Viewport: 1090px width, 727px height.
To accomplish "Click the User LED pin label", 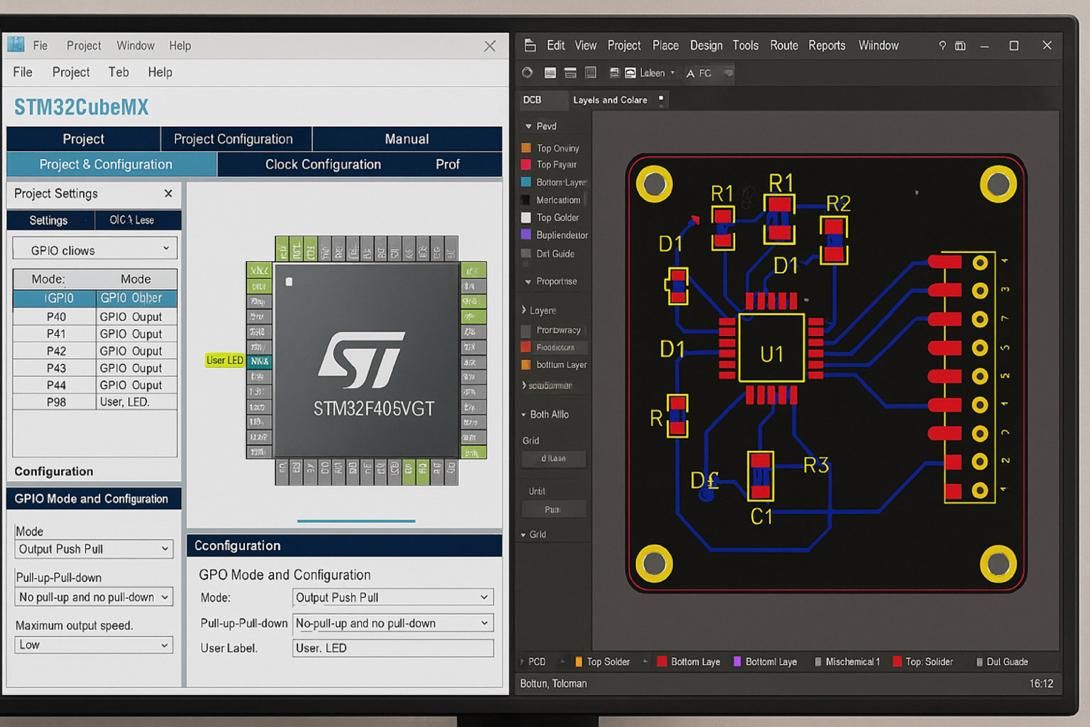I will click(225, 360).
